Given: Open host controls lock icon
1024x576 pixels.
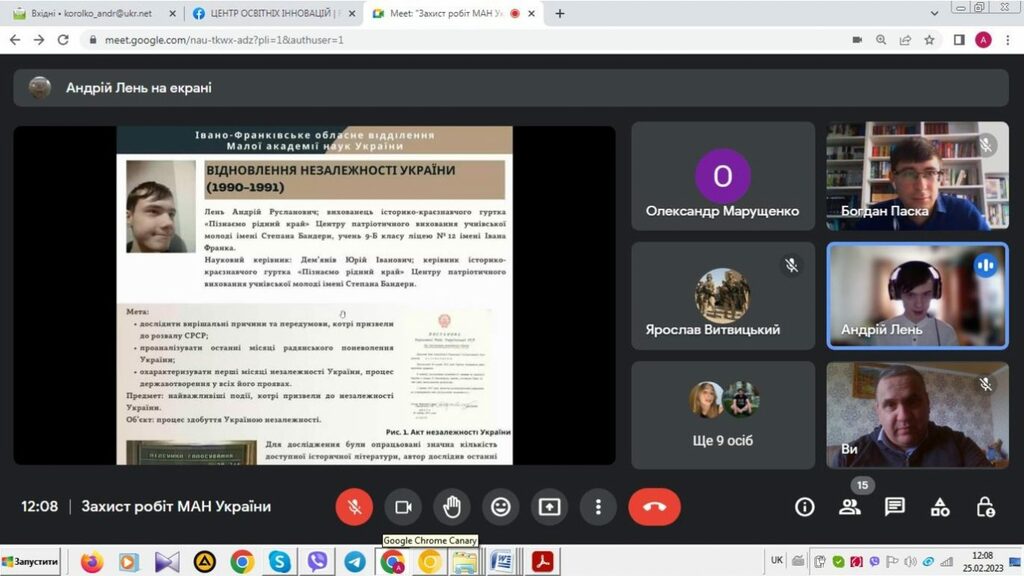Looking at the screenshot, I should 985,507.
